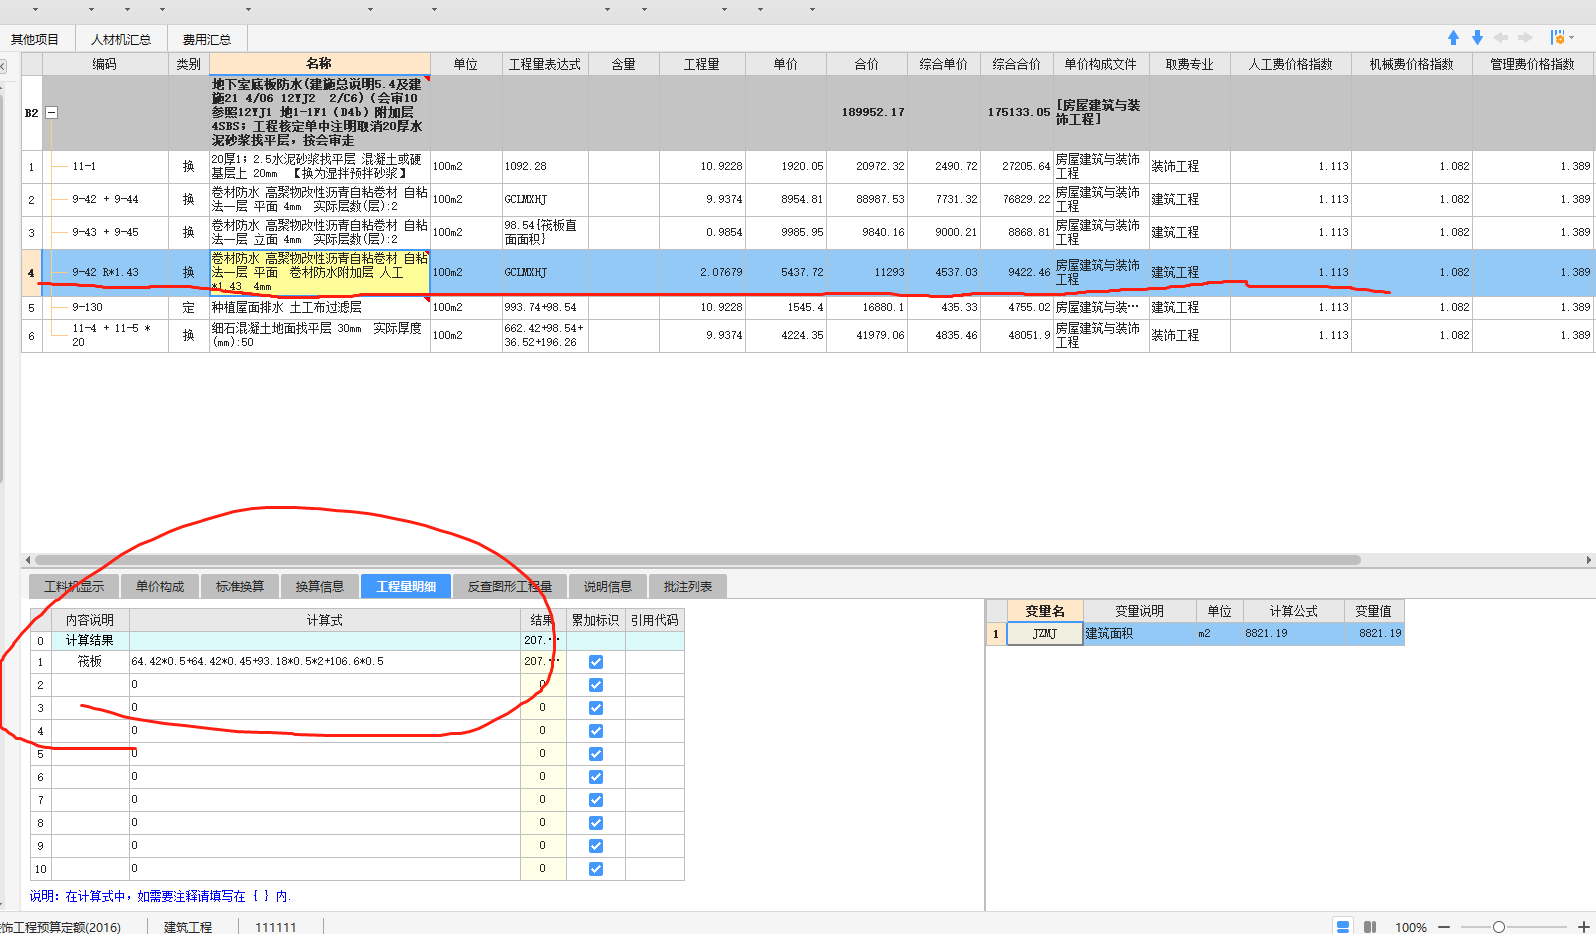This screenshot has height=934, width=1596.
Task: Click the 综合单价 column header
Action: (944, 64)
